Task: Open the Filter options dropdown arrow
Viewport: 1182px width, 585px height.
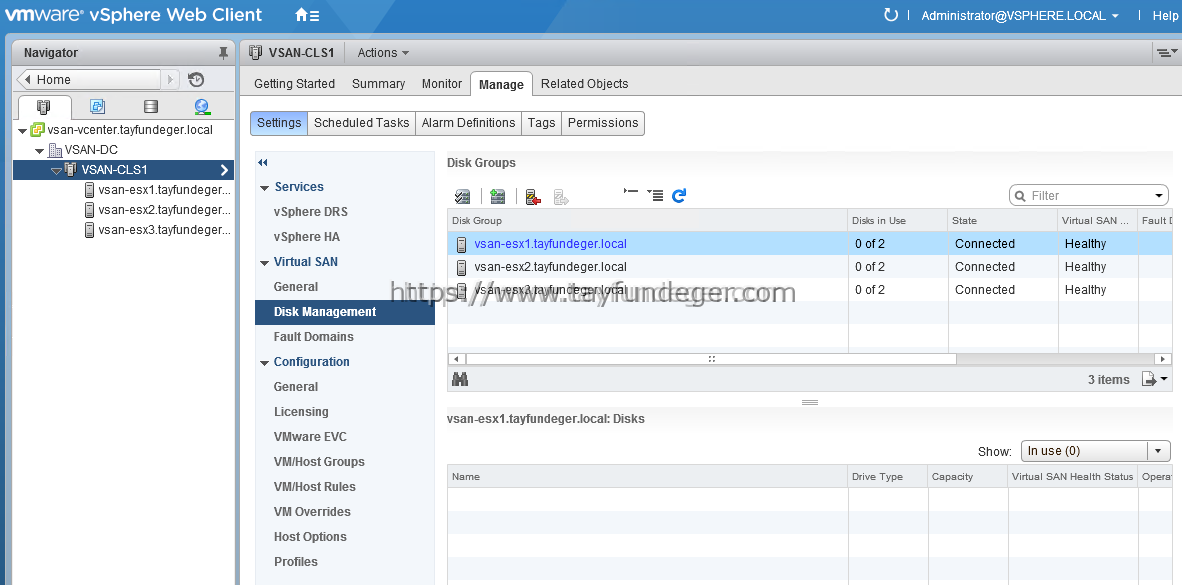Action: click(x=1159, y=196)
